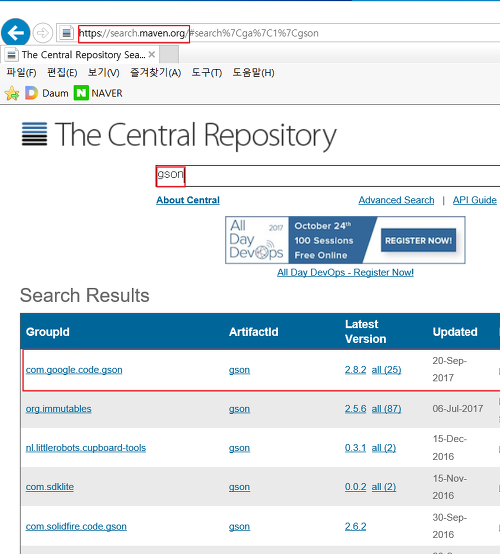Open version 2.5.6 link
This screenshot has height=554, width=500.
[x=355, y=409]
